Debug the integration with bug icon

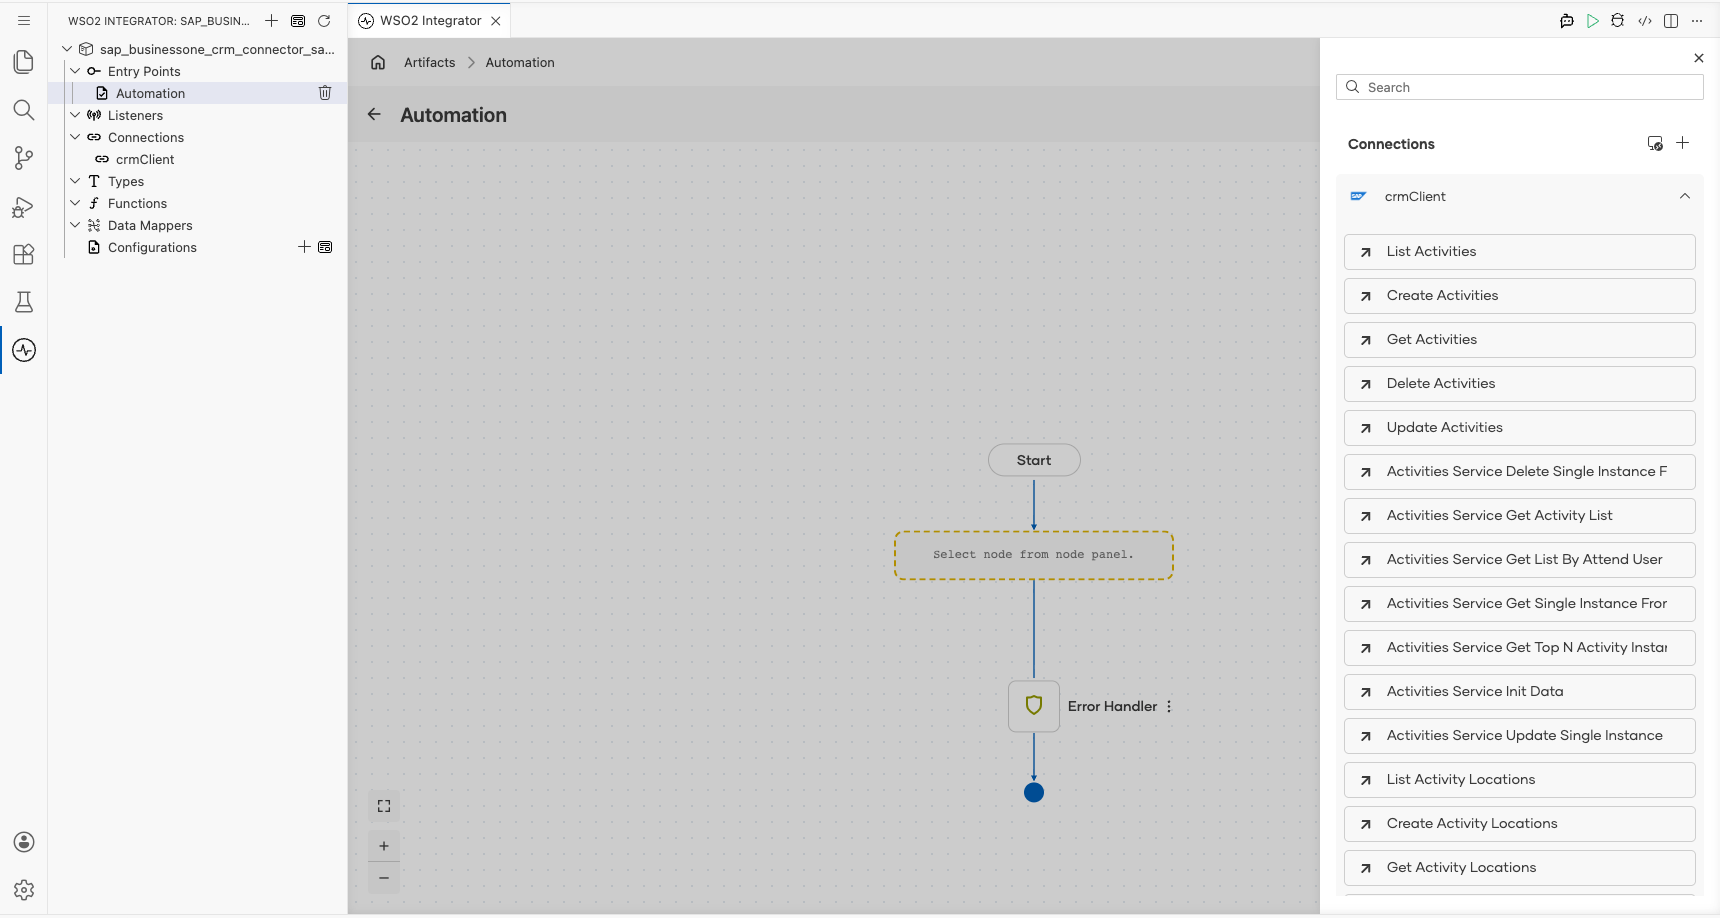[x=1618, y=21]
